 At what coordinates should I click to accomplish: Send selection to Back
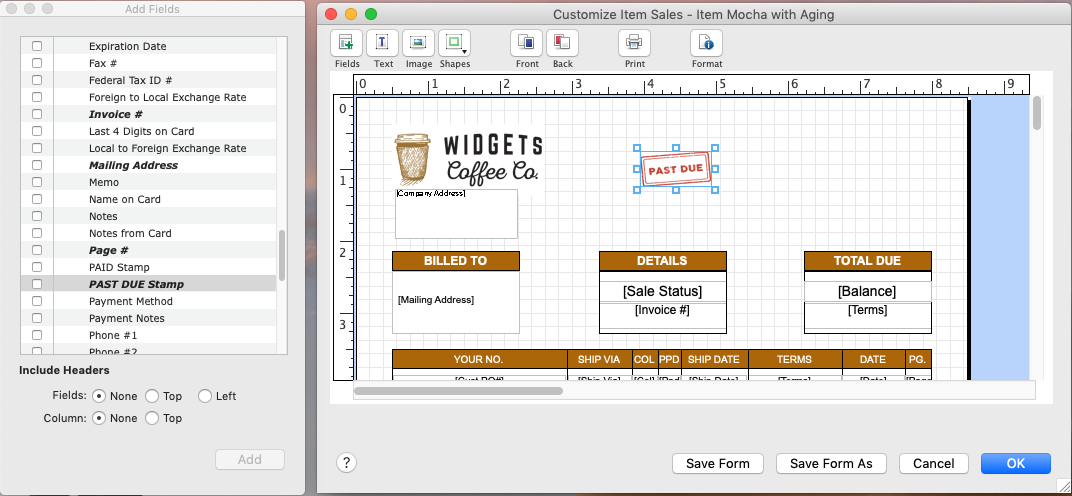click(x=563, y=43)
